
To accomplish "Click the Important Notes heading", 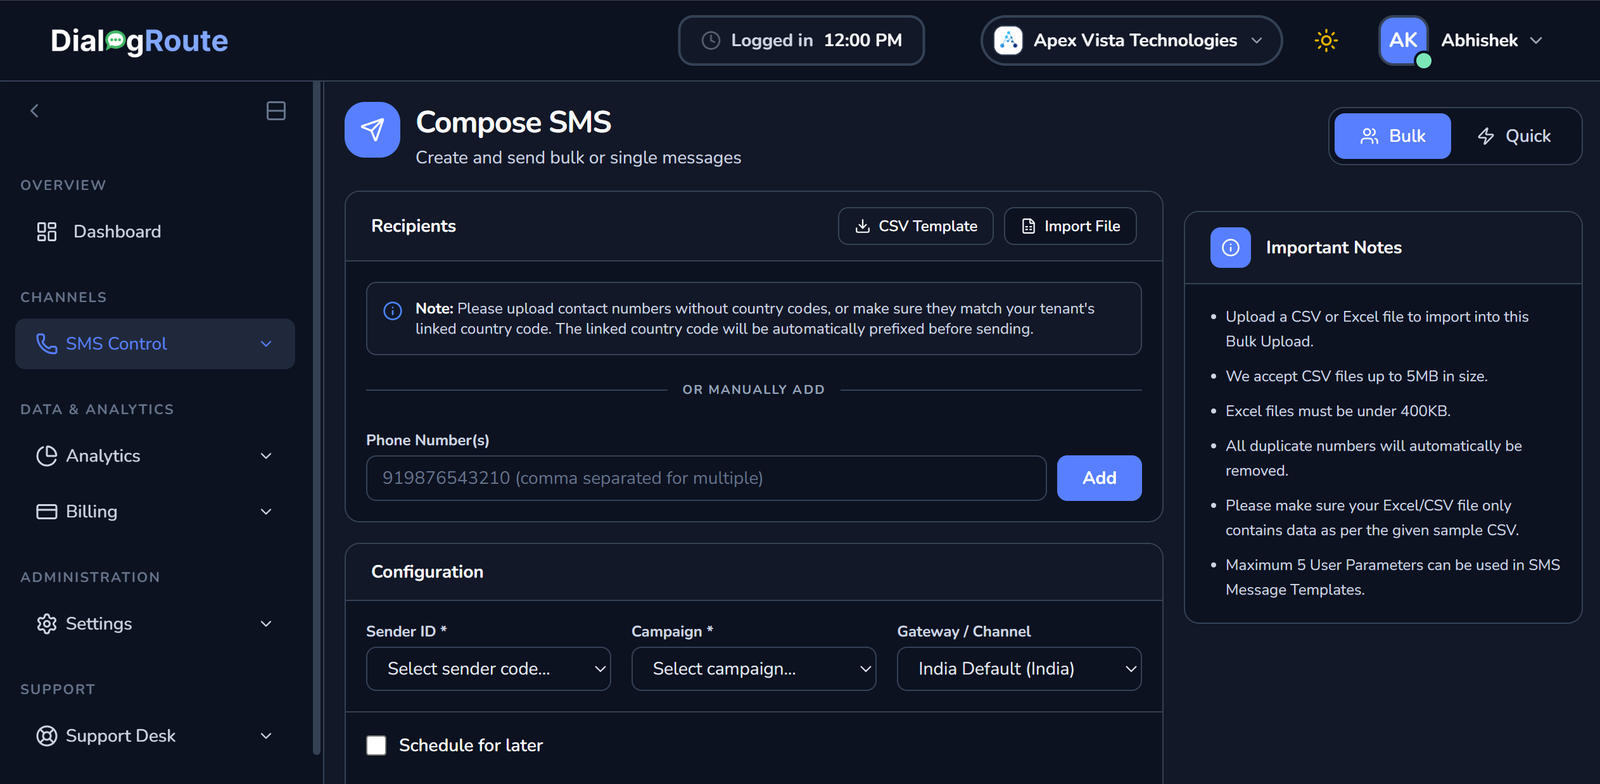I will click(x=1333, y=247).
